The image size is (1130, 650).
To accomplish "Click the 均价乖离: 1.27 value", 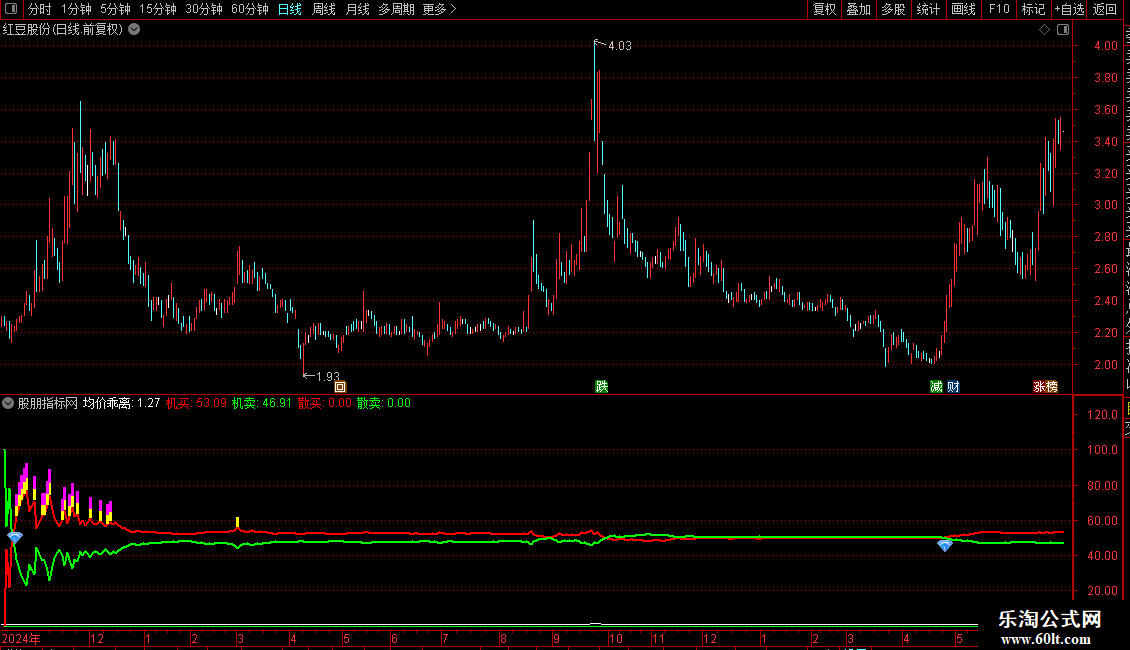I will 121,404.
